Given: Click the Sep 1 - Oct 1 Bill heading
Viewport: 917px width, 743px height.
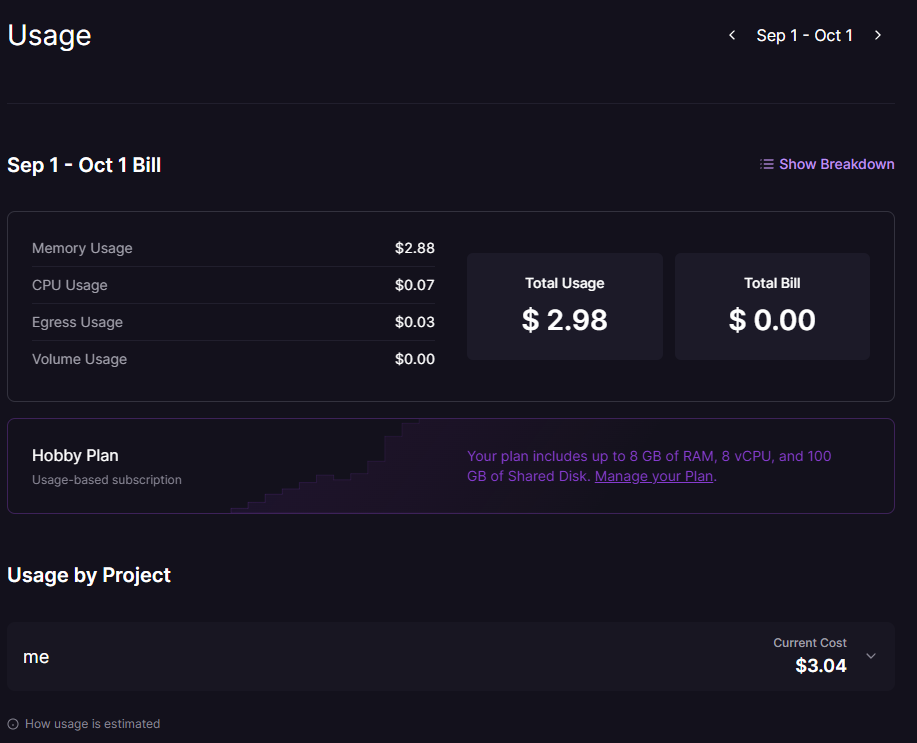Looking at the screenshot, I should point(84,165).
